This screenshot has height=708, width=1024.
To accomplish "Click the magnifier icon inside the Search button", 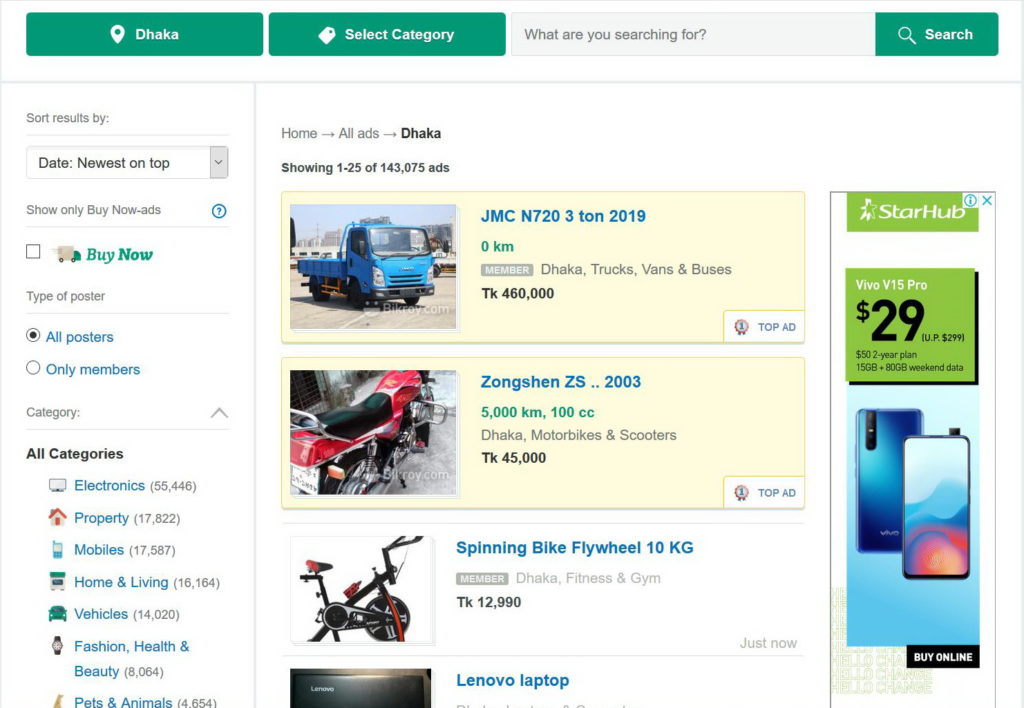I will [906, 32].
